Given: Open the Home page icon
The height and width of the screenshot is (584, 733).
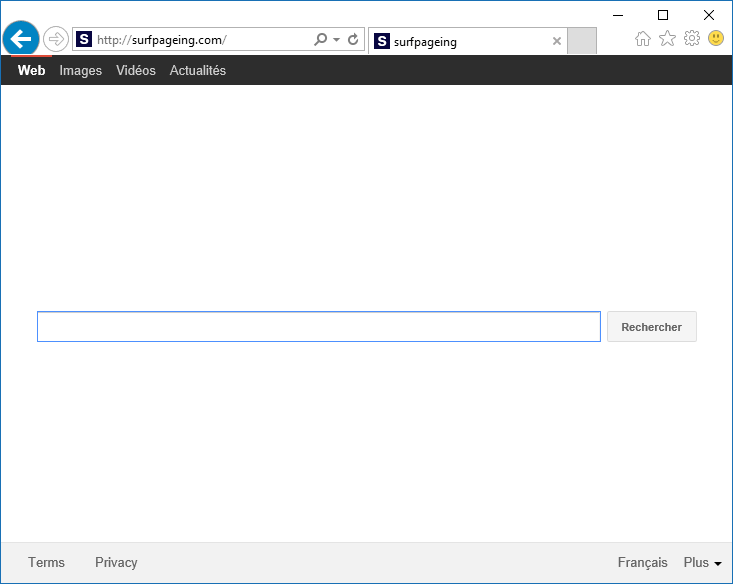Looking at the screenshot, I should 643,39.
